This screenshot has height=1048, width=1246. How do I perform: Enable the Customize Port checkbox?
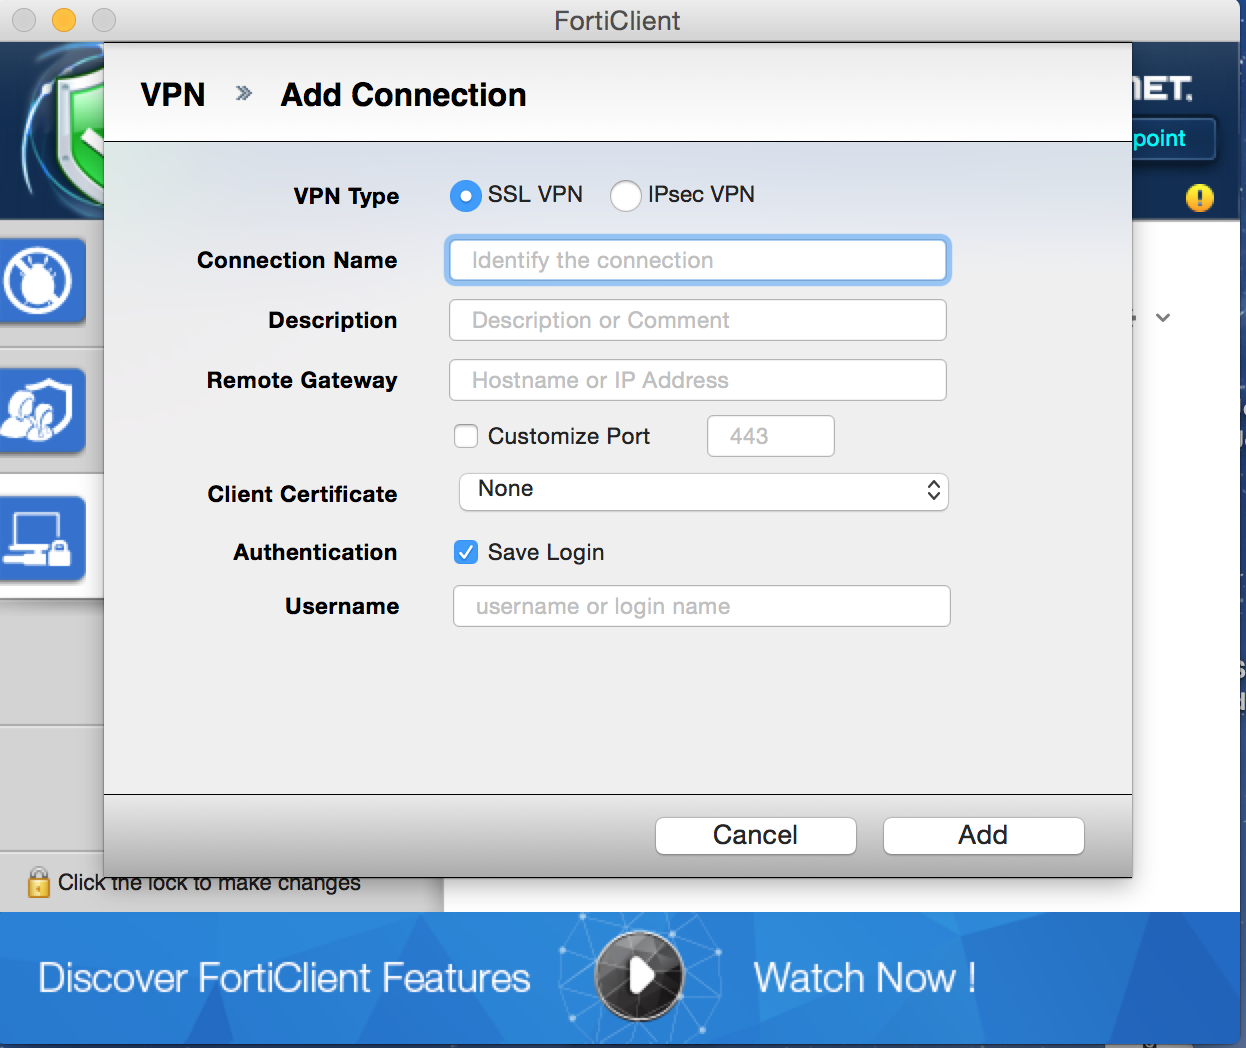coord(465,436)
